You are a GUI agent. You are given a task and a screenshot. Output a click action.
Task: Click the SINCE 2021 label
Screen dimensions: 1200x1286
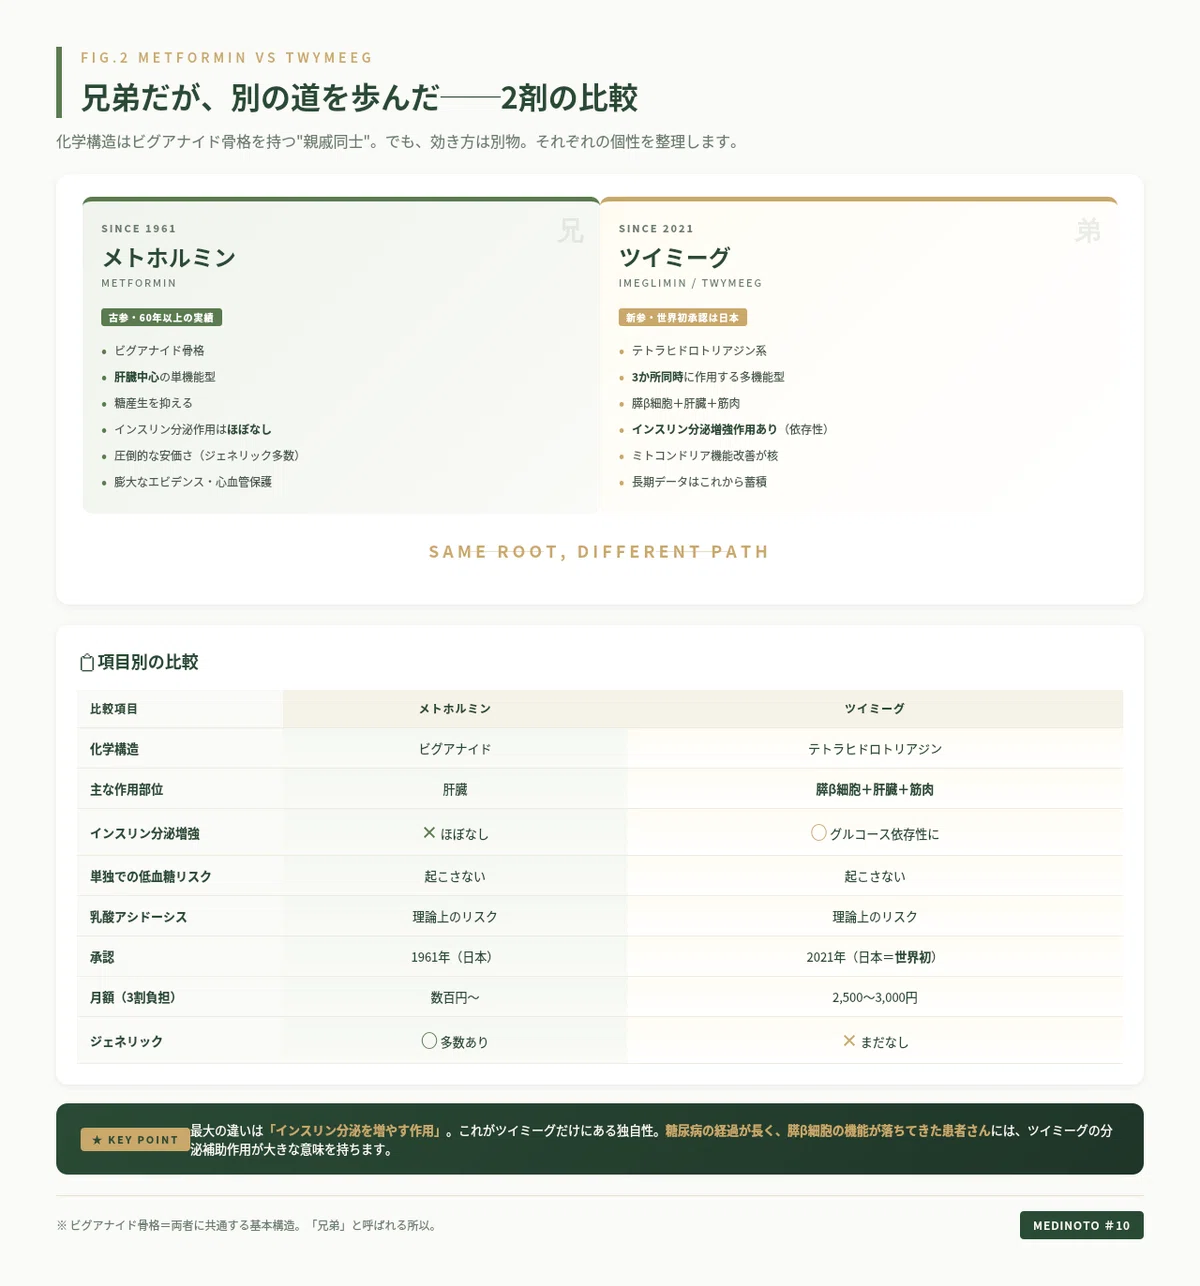tap(656, 229)
